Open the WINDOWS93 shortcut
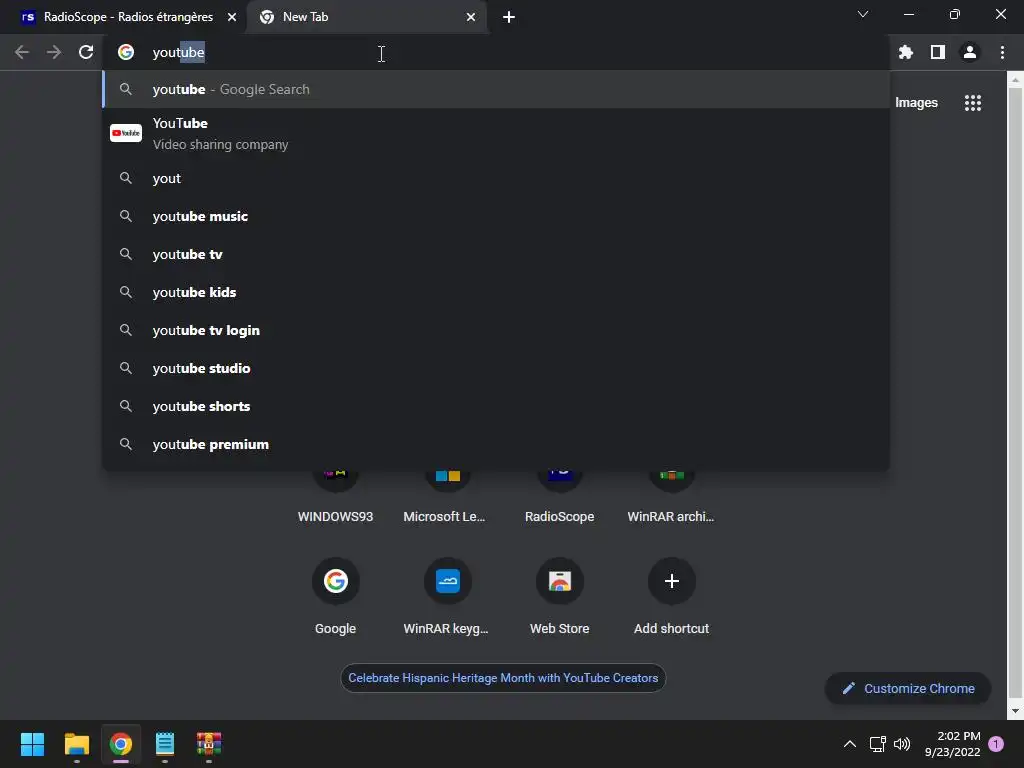Screen dimensions: 1024x768 (x=336, y=498)
